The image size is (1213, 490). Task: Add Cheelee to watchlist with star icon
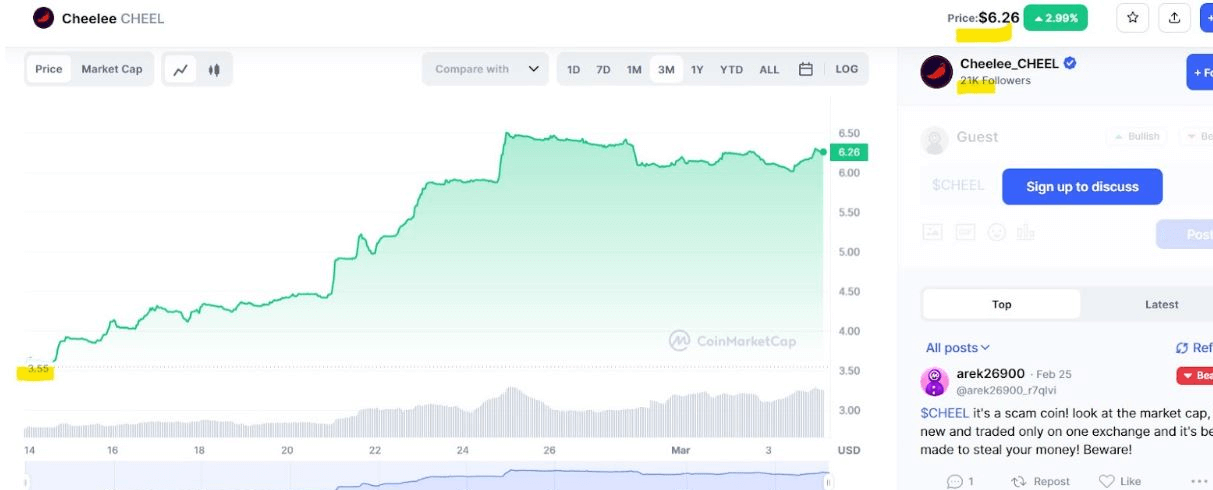click(x=1132, y=18)
